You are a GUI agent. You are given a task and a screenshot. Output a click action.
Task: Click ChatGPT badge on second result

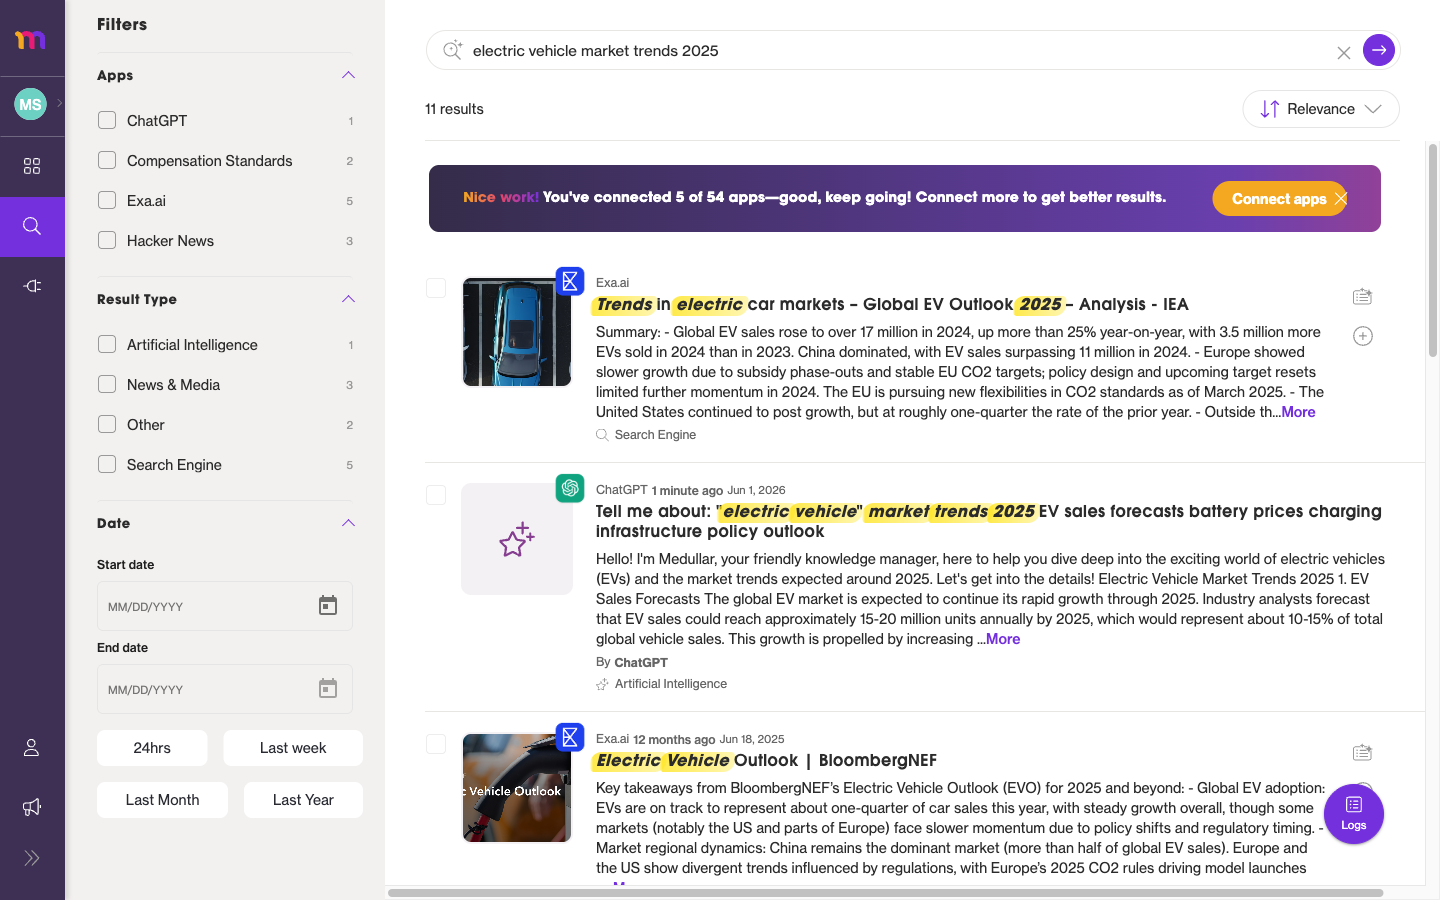click(570, 488)
